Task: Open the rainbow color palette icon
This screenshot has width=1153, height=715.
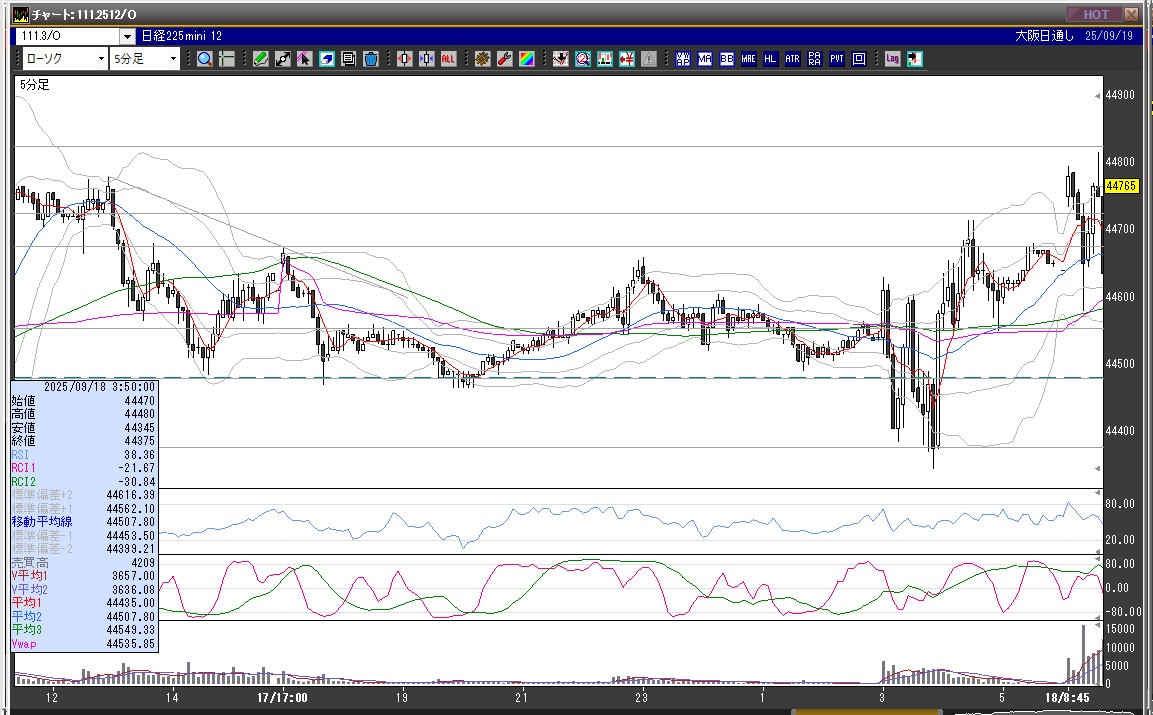Action: tap(526, 59)
